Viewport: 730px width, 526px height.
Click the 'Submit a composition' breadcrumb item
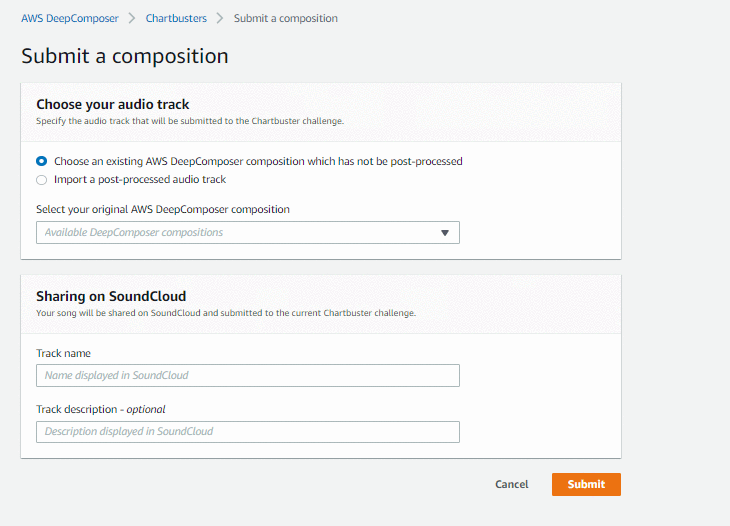pyautogui.click(x=286, y=18)
